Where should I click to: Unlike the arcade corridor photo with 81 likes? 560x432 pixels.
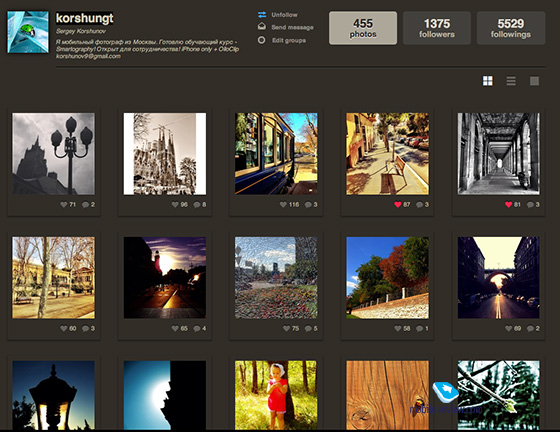[509, 205]
